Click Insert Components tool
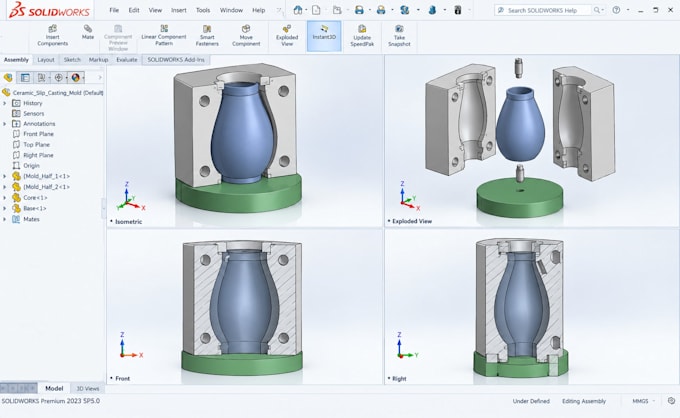Viewport: 680px width, 418px height. 52,35
